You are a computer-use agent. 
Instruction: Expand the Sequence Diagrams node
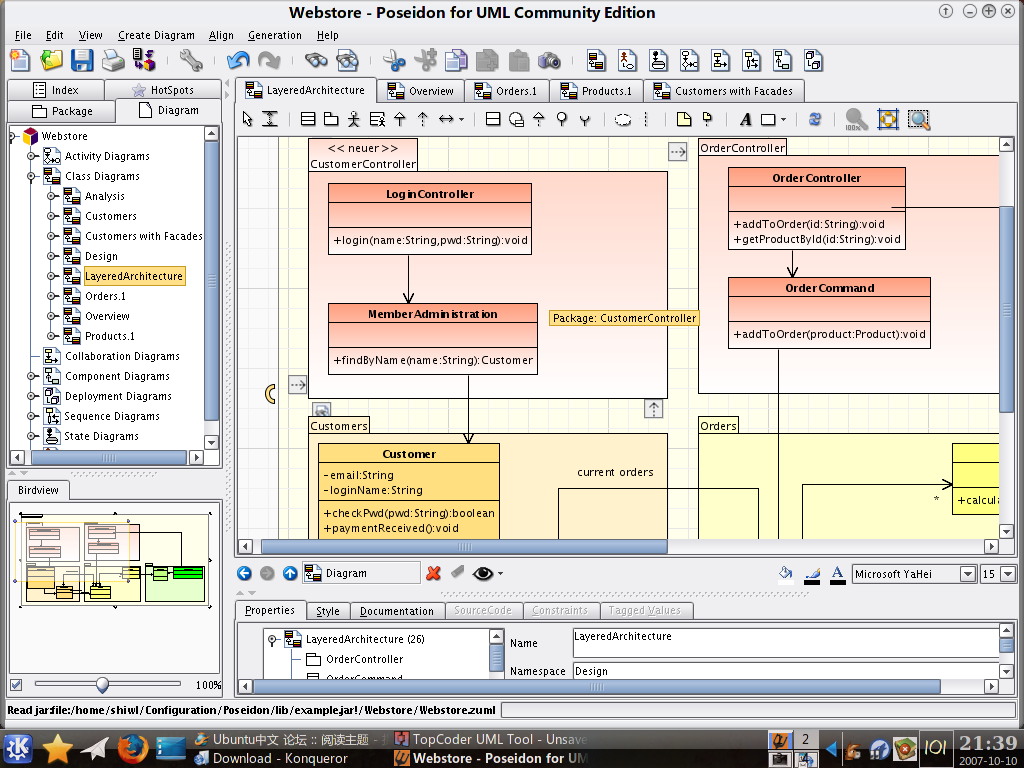tap(31, 416)
